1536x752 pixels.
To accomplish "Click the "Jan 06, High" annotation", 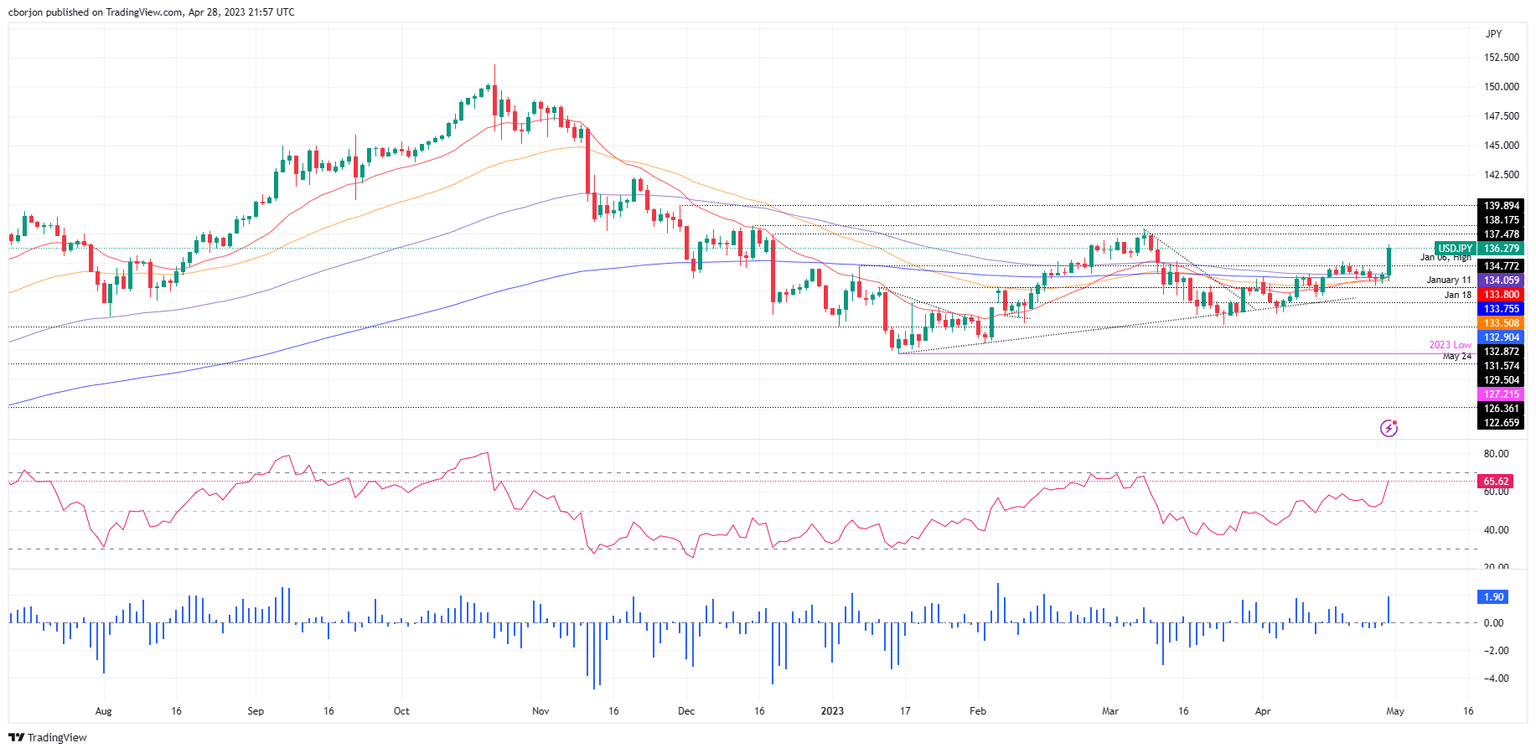I will click(x=1447, y=257).
